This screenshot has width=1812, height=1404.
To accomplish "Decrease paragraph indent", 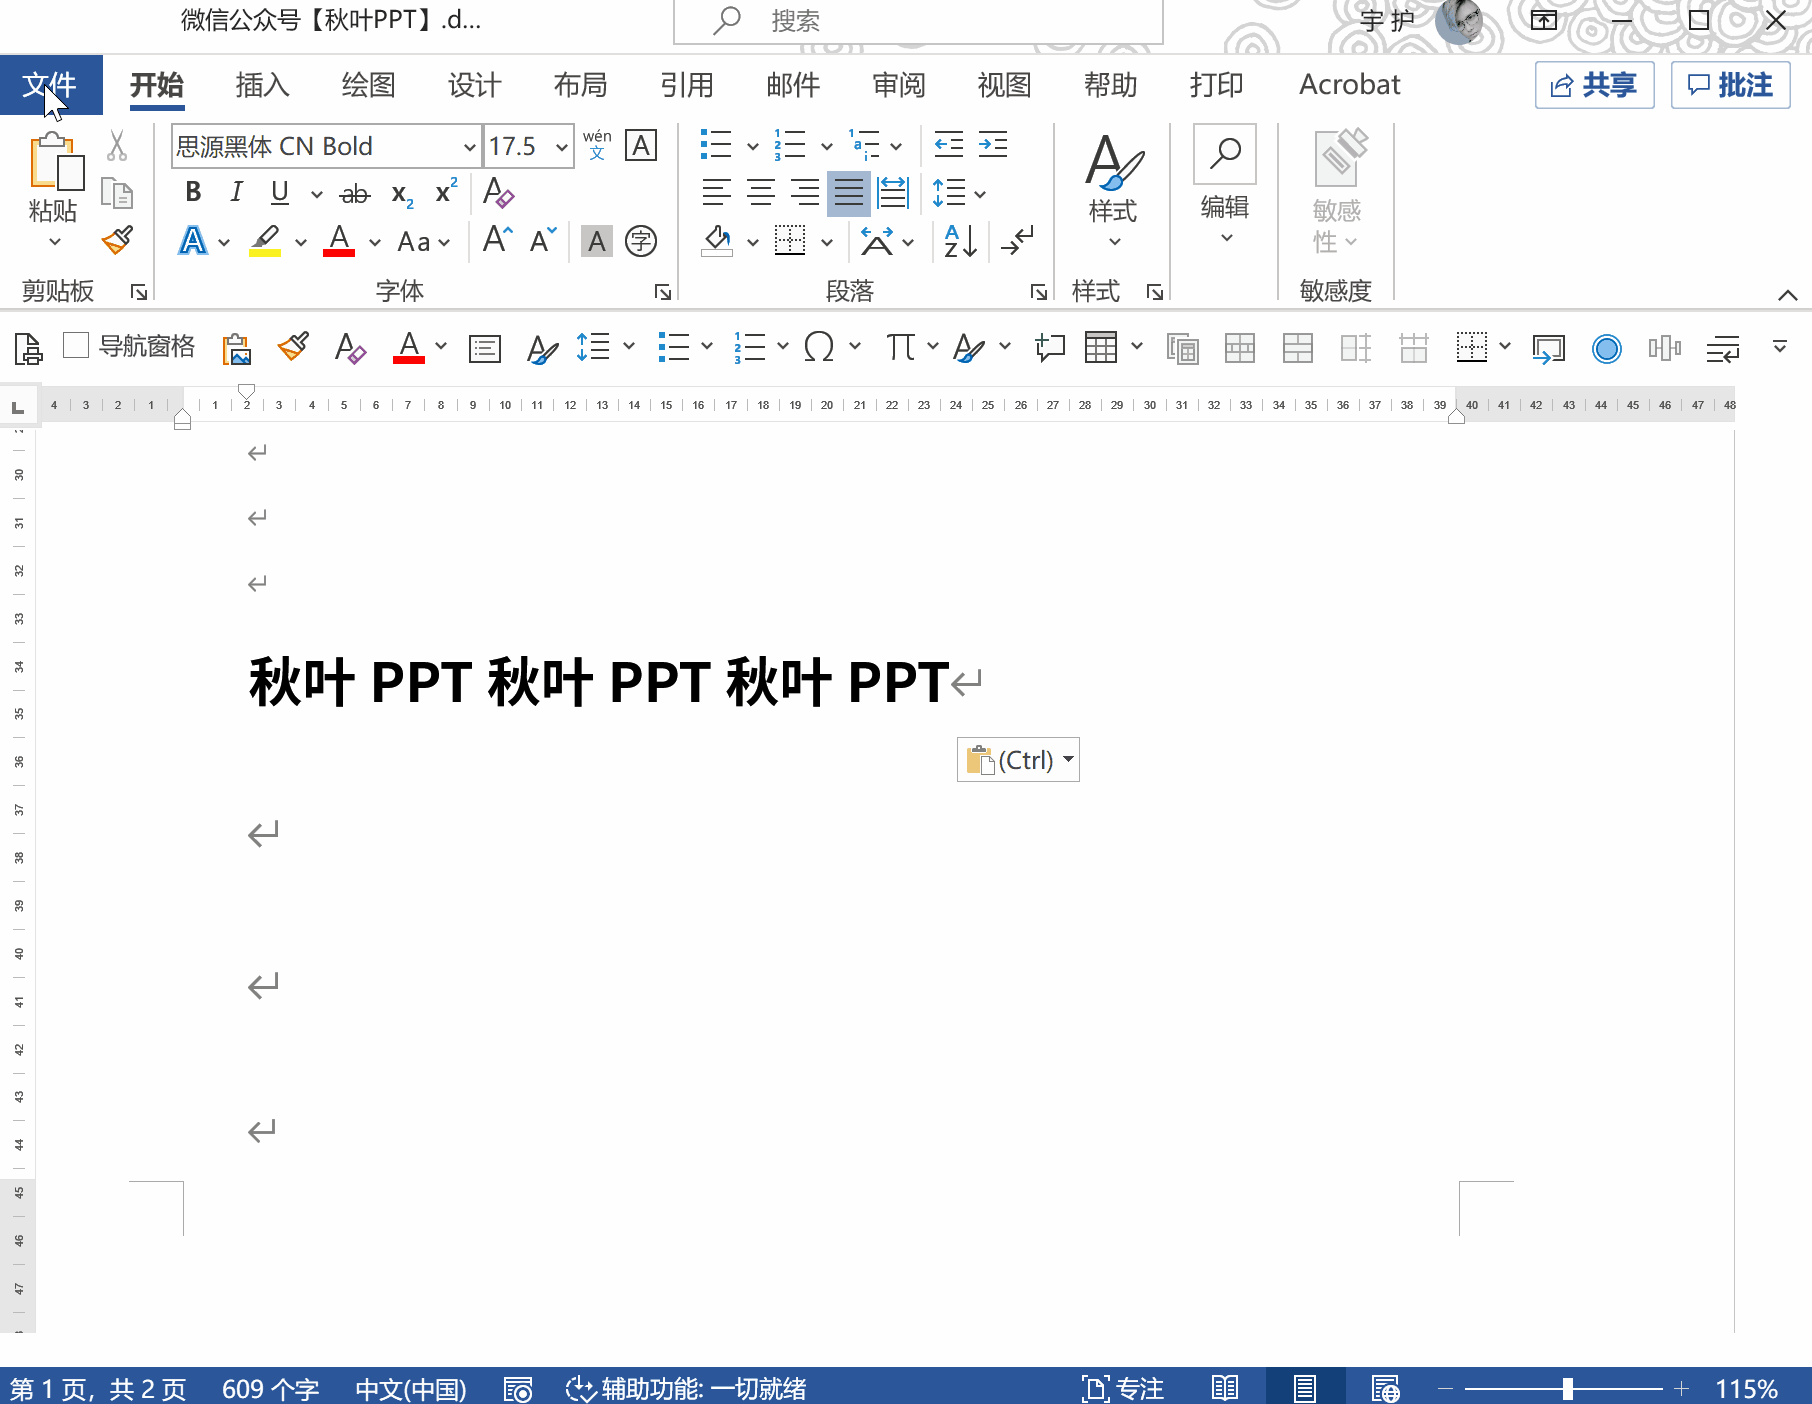I will coord(949,145).
